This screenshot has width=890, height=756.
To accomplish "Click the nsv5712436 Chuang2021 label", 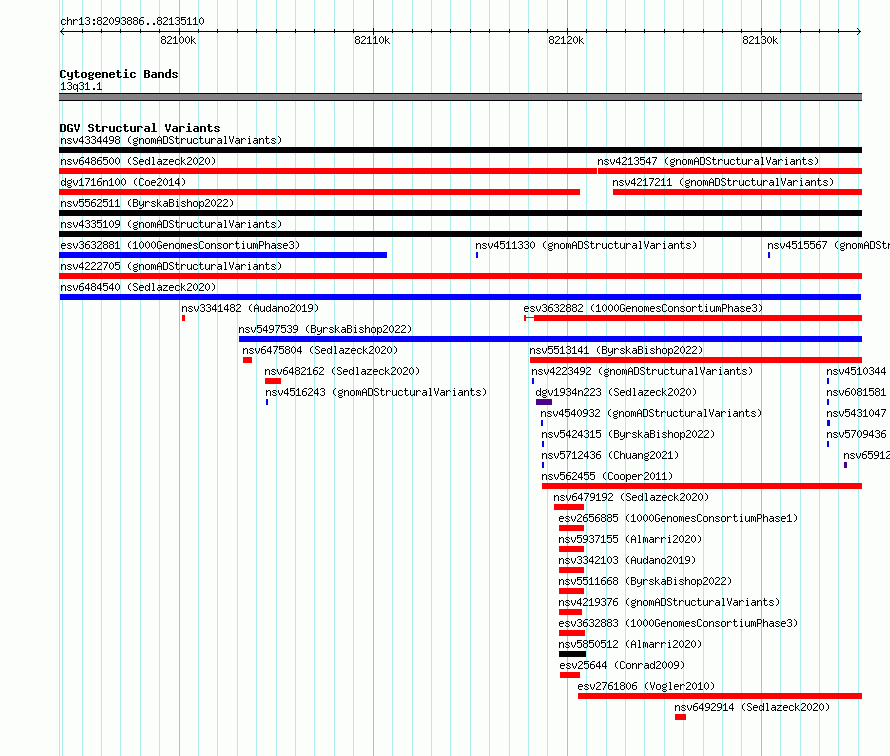I will pos(610,455).
